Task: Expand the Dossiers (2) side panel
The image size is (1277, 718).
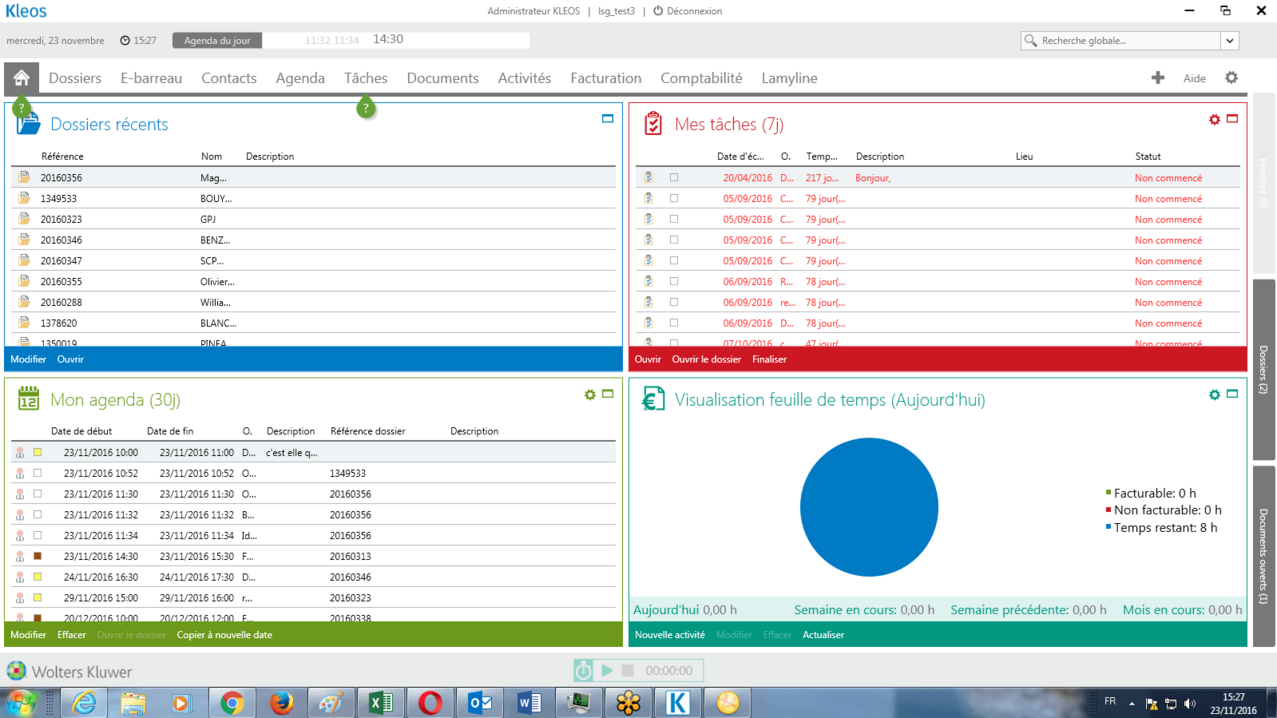Action: 1264,370
